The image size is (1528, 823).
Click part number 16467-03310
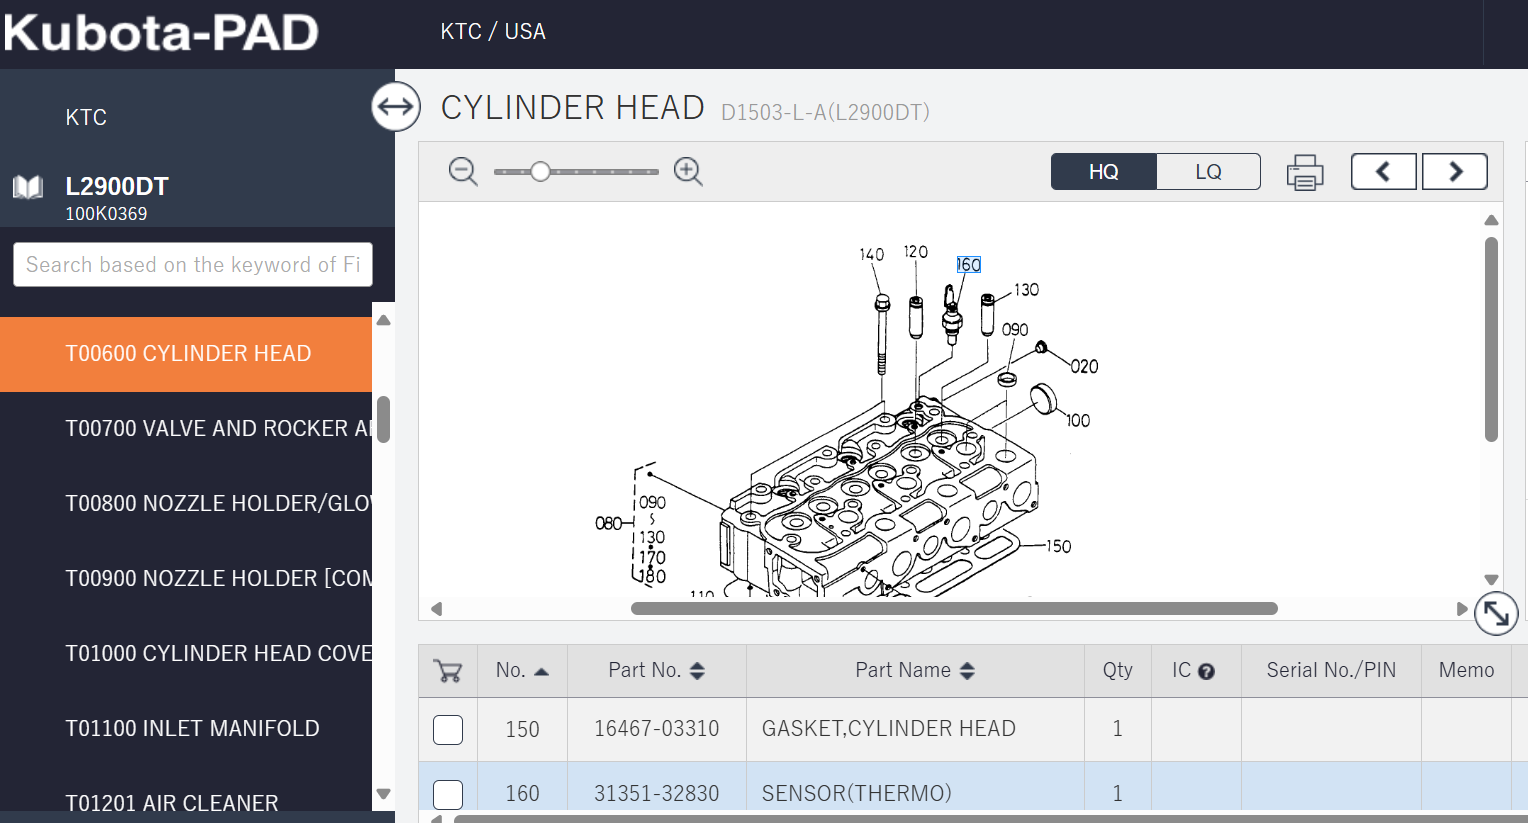pyautogui.click(x=656, y=729)
